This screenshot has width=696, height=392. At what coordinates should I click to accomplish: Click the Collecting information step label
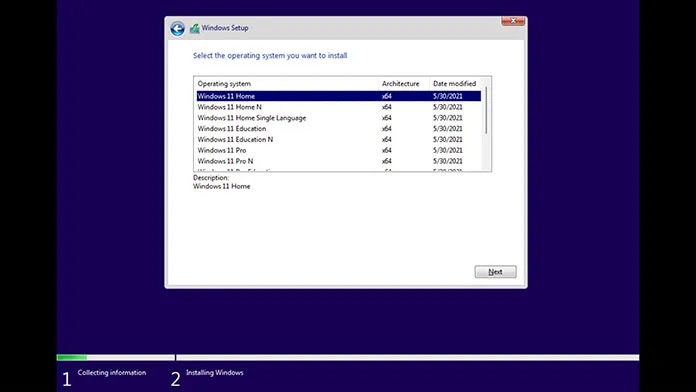(x=112, y=372)
